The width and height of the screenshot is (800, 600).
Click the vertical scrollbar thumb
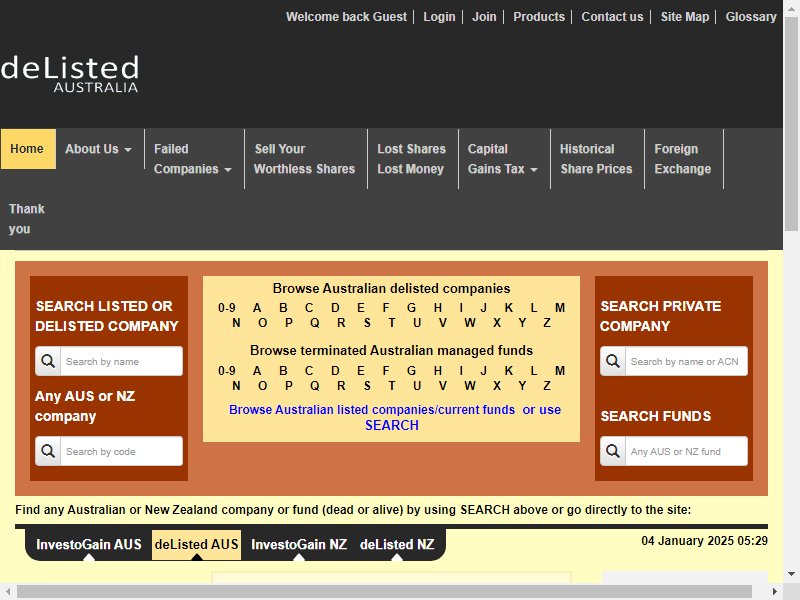[791, 123]
